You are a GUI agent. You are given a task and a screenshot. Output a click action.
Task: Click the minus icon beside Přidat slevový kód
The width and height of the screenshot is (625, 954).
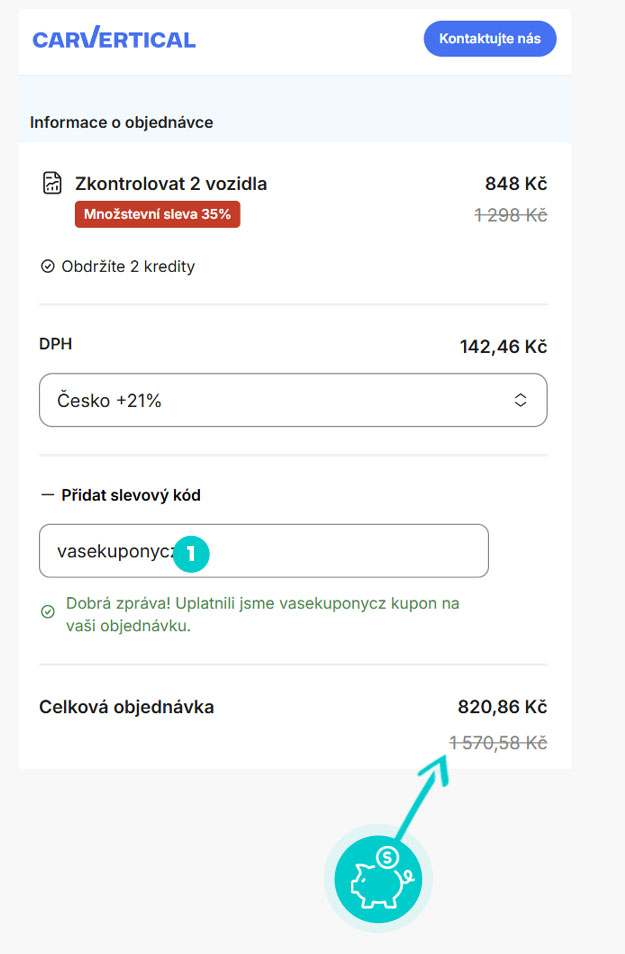pos(46,495)
